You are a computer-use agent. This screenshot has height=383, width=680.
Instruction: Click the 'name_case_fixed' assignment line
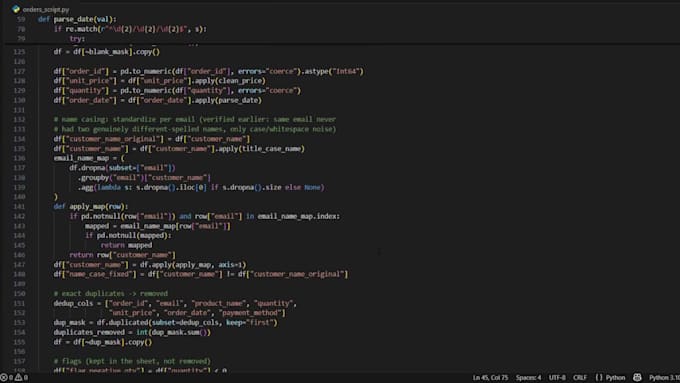coord(201,274)
